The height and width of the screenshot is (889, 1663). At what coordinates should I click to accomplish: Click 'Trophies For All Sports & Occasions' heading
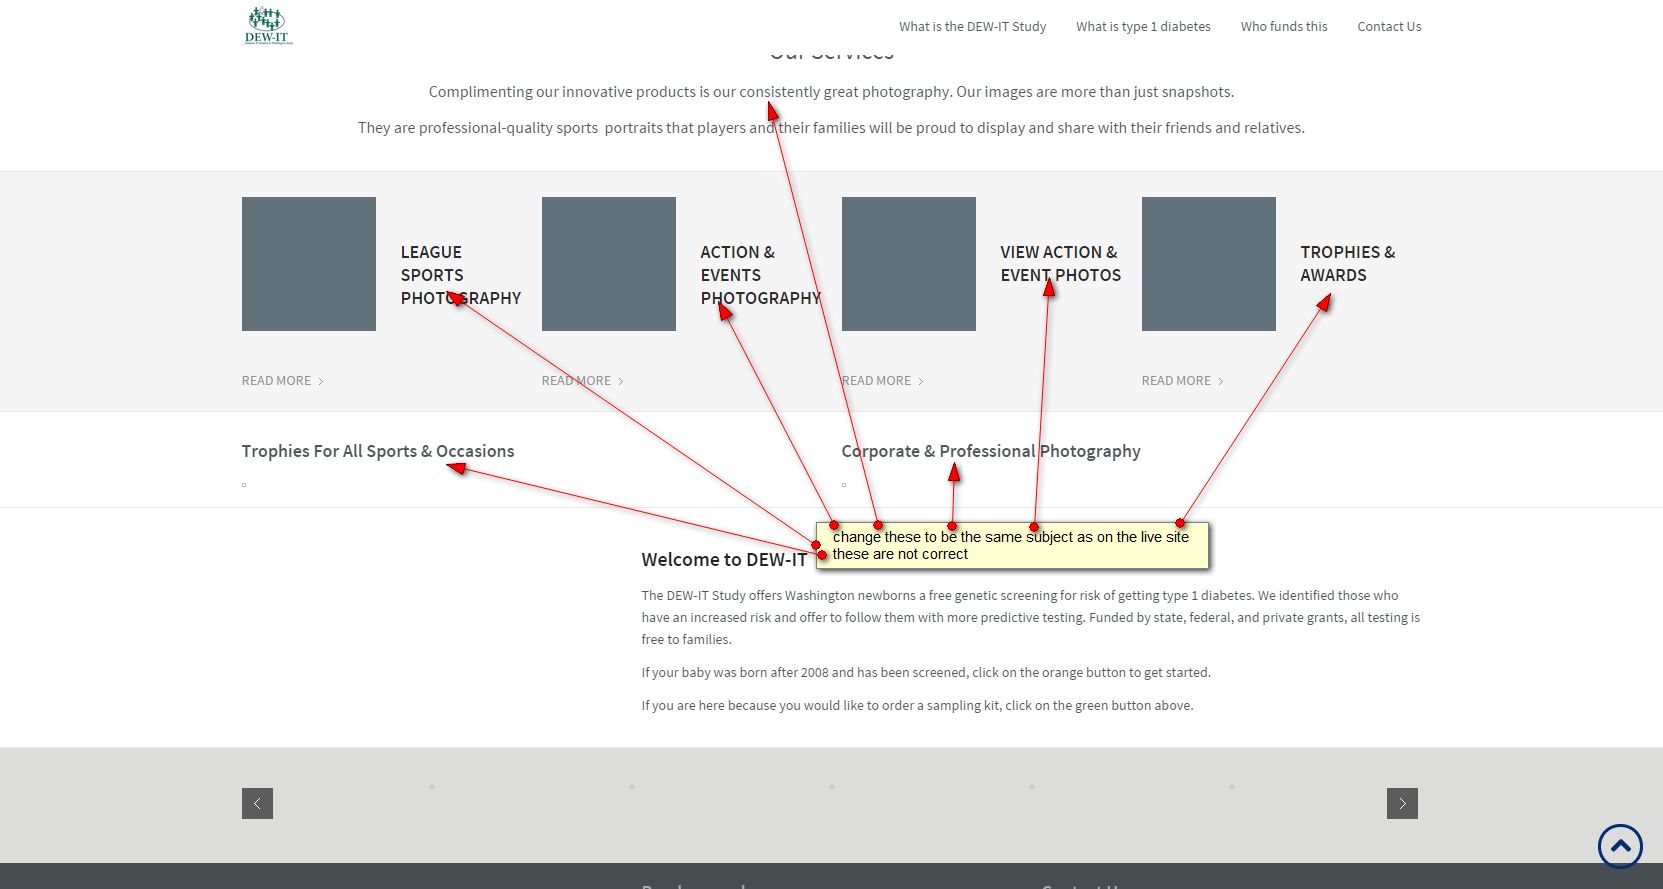(x=377, y=451)
